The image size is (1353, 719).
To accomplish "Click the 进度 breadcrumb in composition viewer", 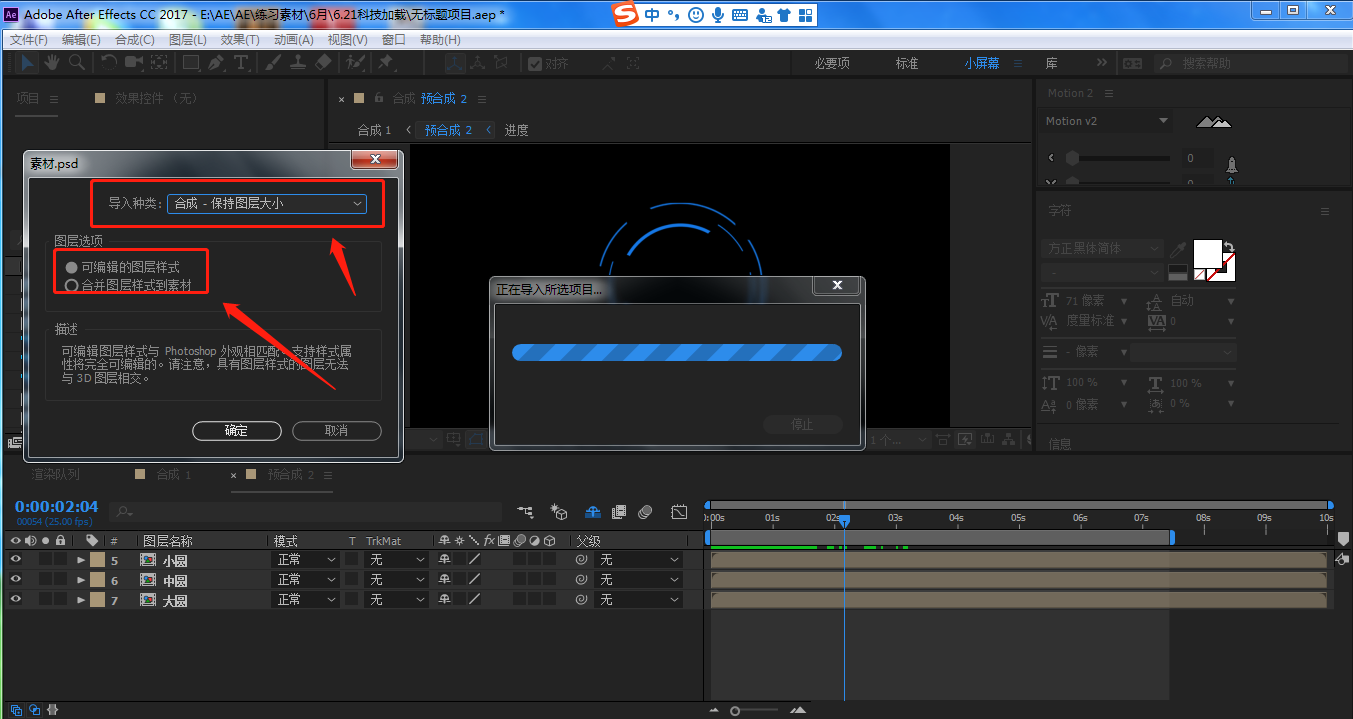I will click(516, 130).
